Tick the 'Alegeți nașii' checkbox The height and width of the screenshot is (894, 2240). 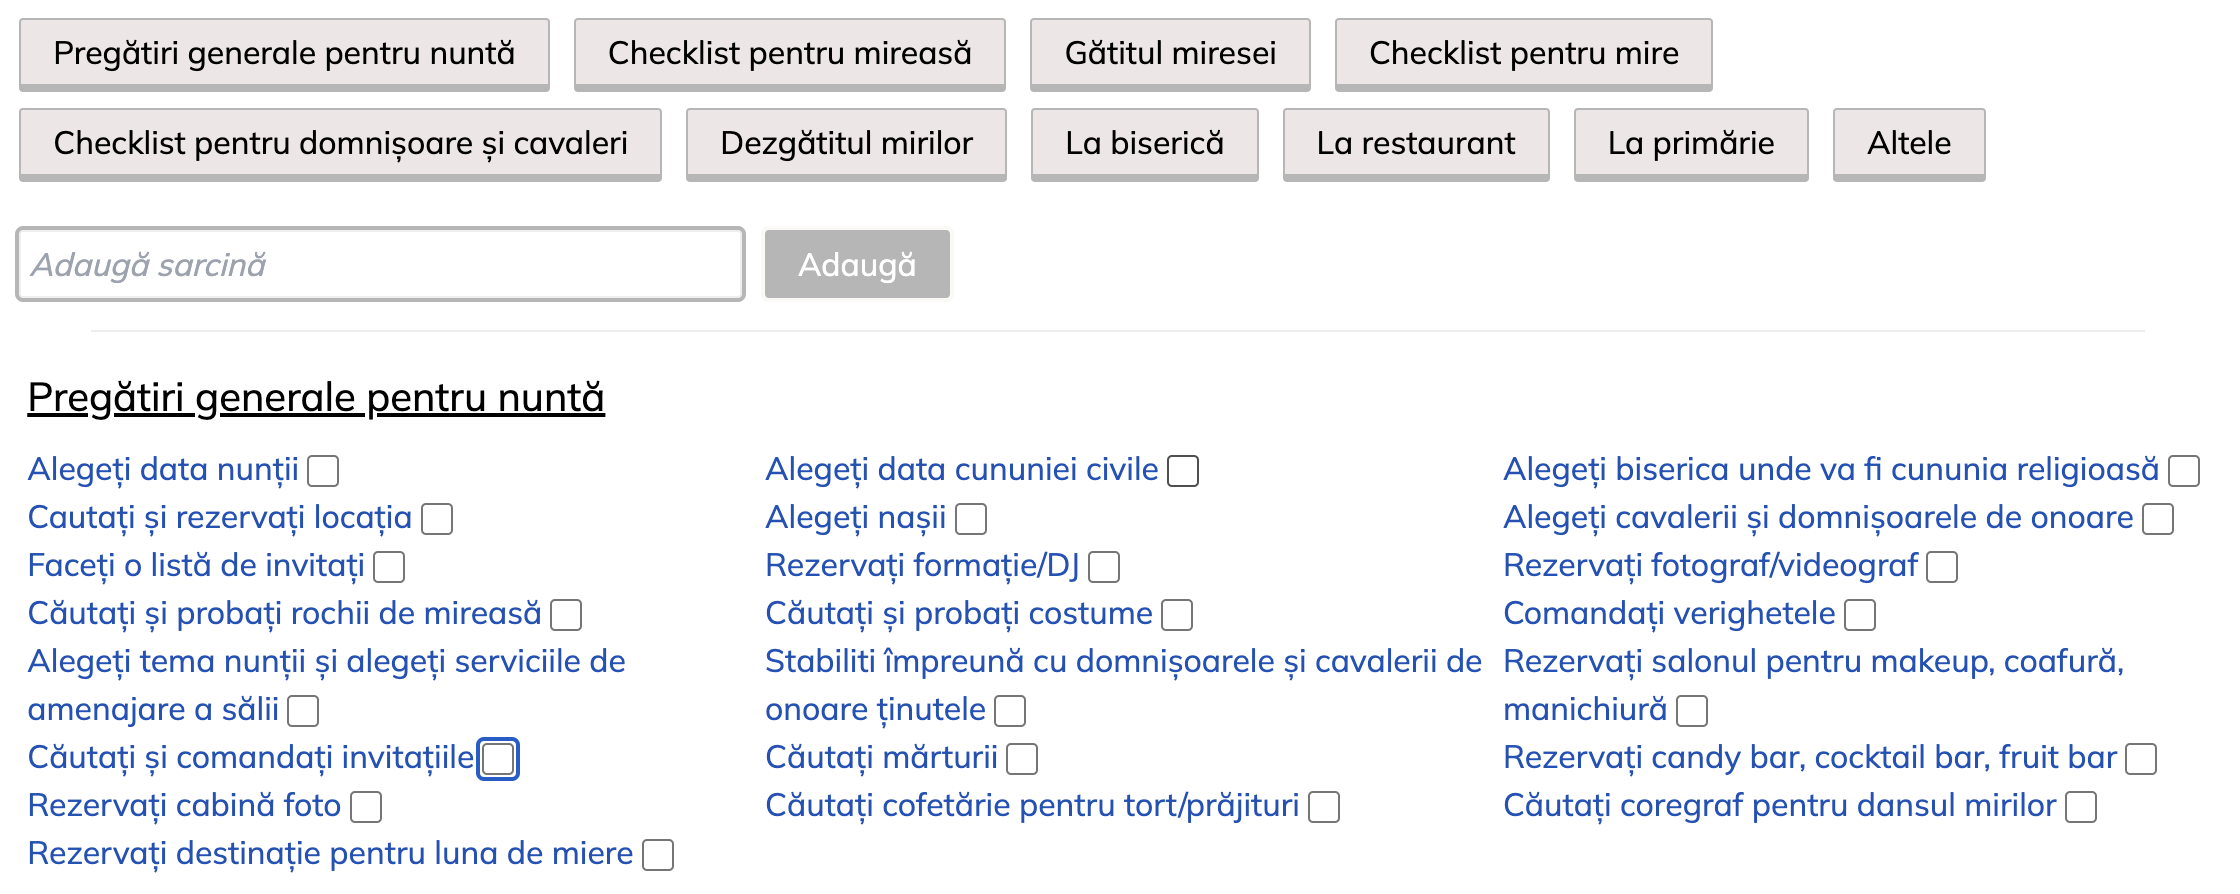click(x=971, y=519)
